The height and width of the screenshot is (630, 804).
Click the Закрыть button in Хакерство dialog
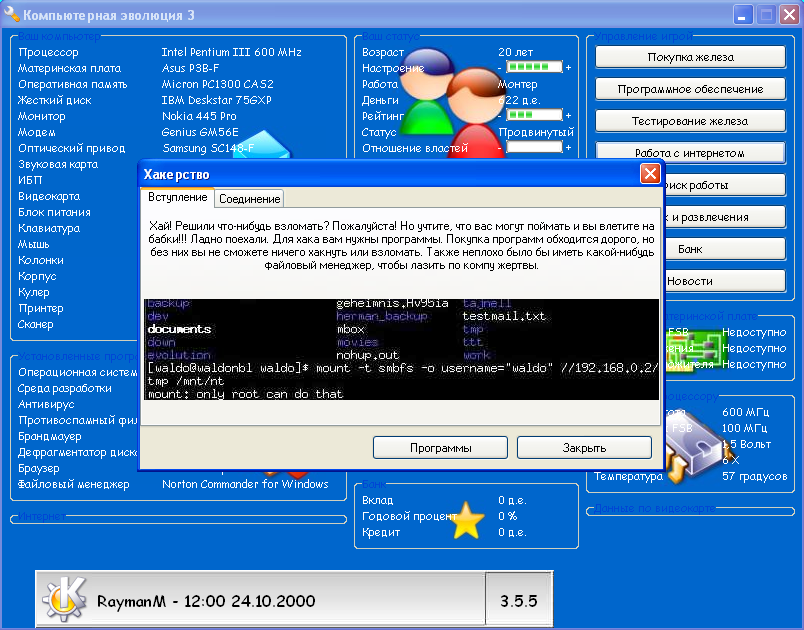point(584,448)
